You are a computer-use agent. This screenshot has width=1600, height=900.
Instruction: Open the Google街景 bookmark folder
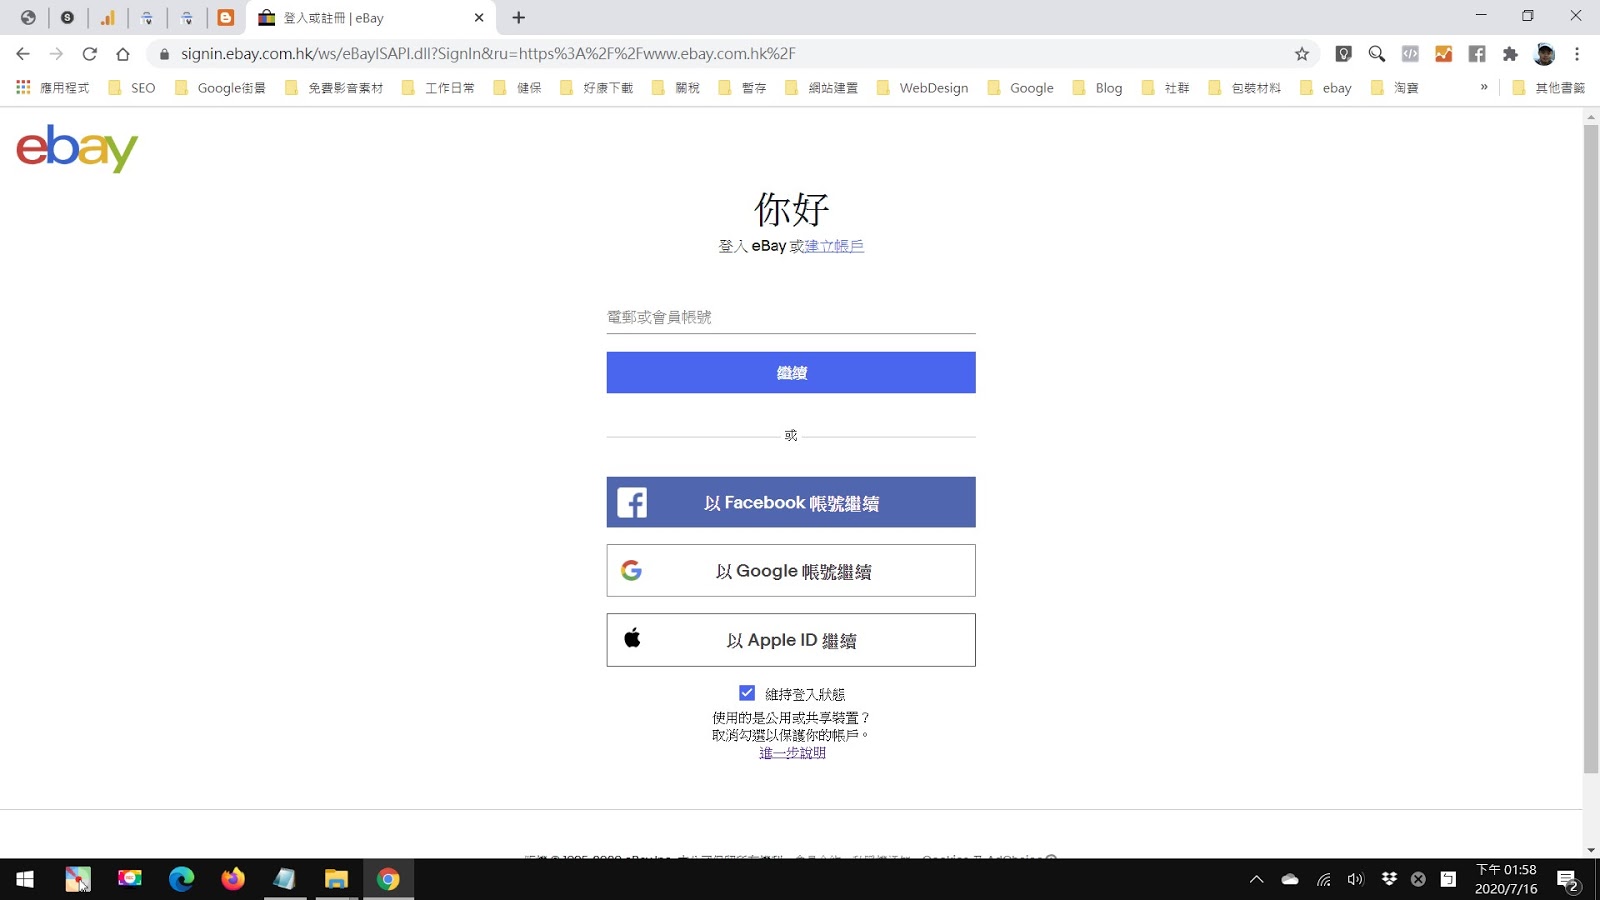(220, 88)
